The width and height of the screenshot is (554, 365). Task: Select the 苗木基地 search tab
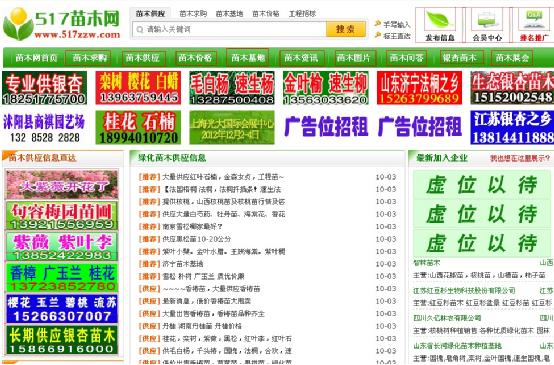229,14
